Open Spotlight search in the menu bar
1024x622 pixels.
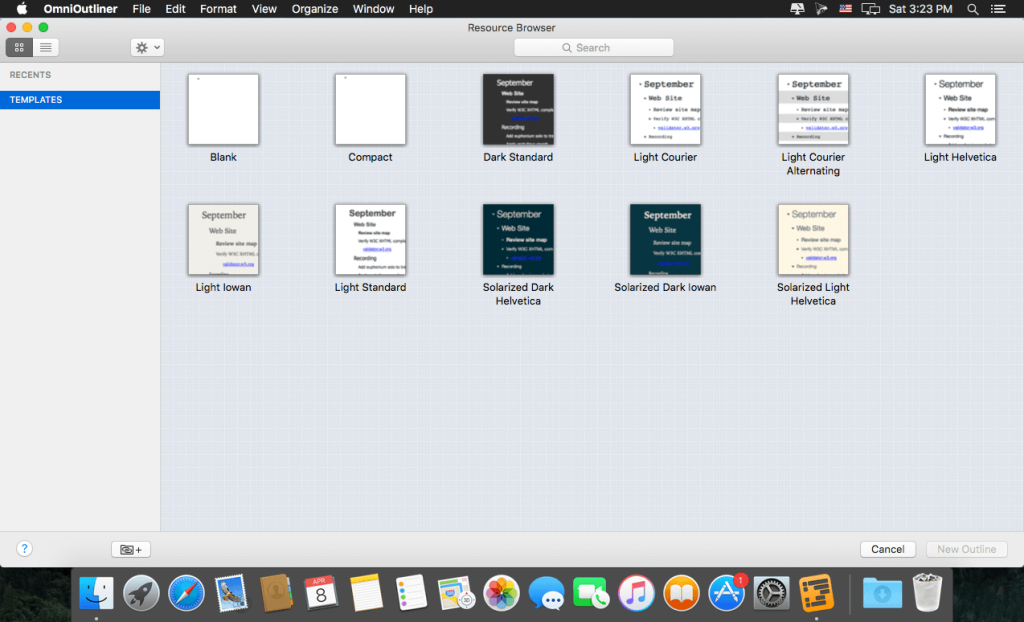[972, 9]
